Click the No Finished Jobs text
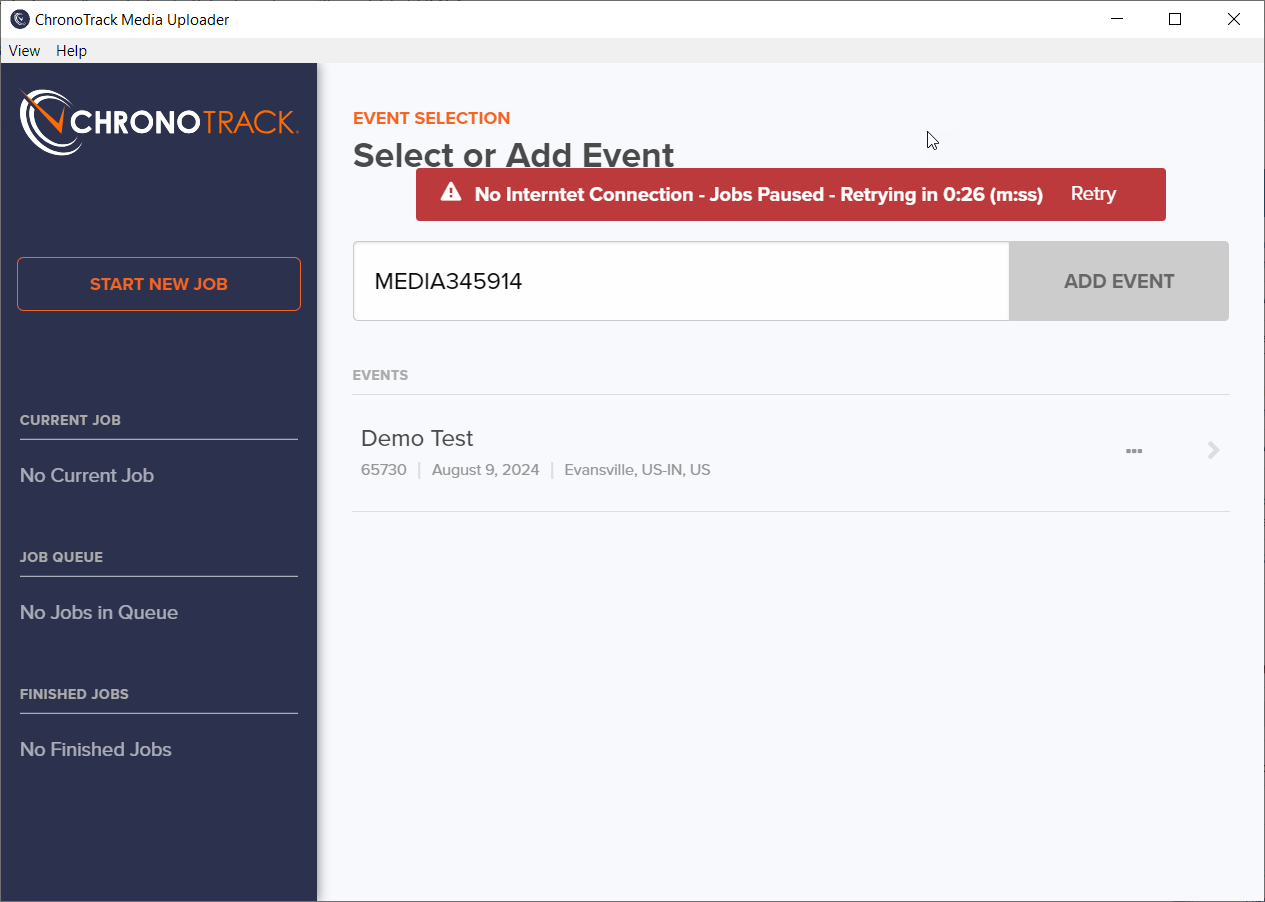The image size is (1265, 902). [96, 750]
